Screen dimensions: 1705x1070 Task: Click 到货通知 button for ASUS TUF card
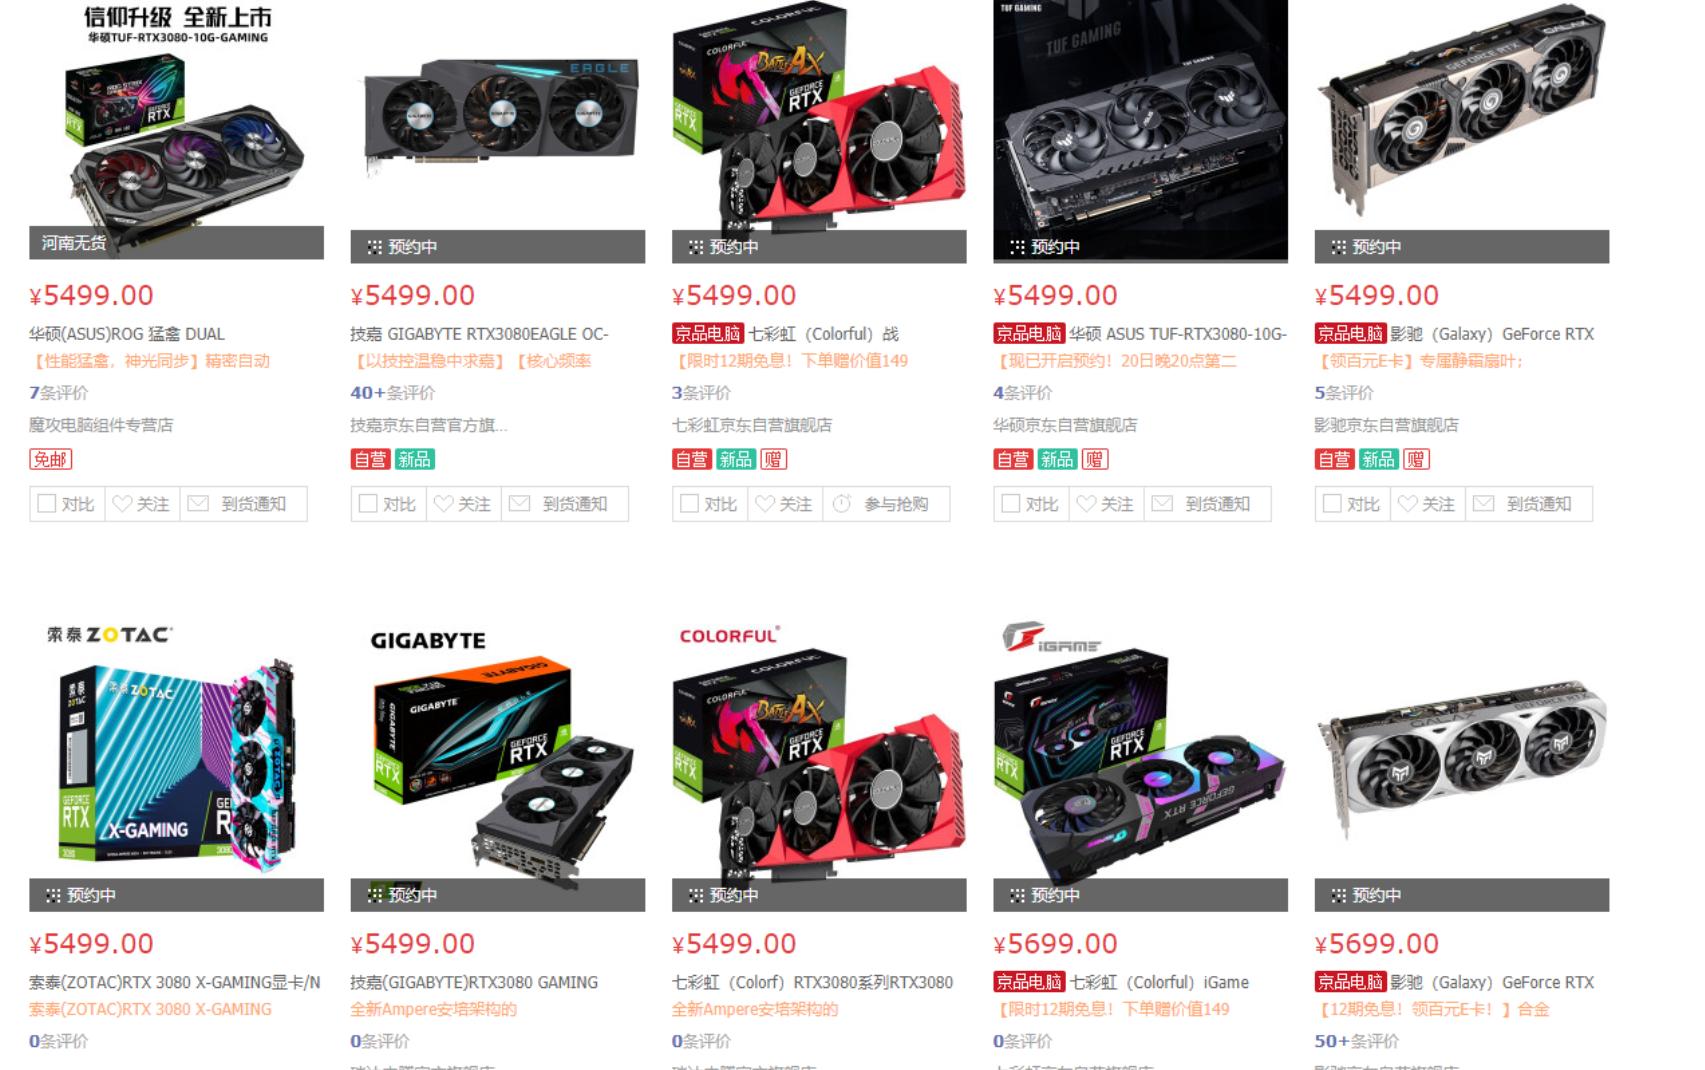pyautogui.click(x=1217, y=504)
